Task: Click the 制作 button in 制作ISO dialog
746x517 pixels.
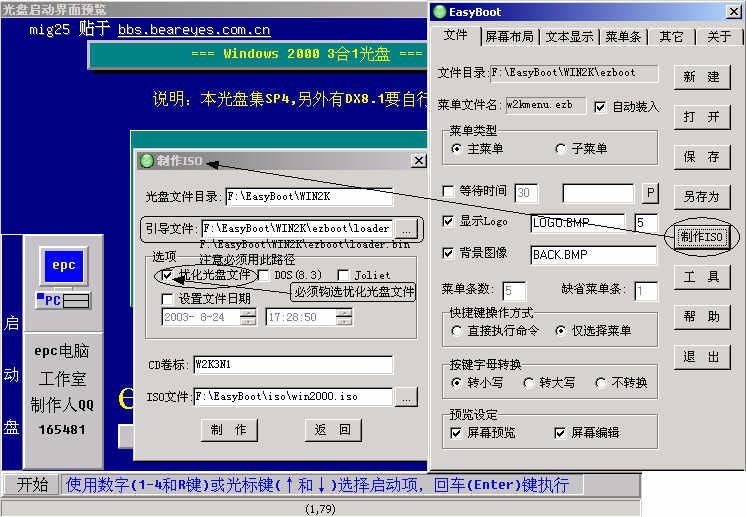Action: click(229, 430)
